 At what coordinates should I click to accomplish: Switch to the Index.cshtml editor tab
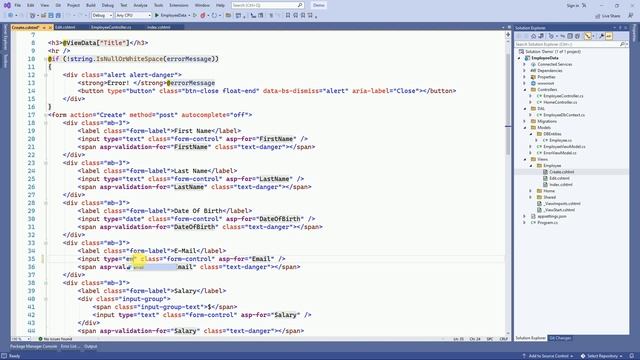pos(159,27)
